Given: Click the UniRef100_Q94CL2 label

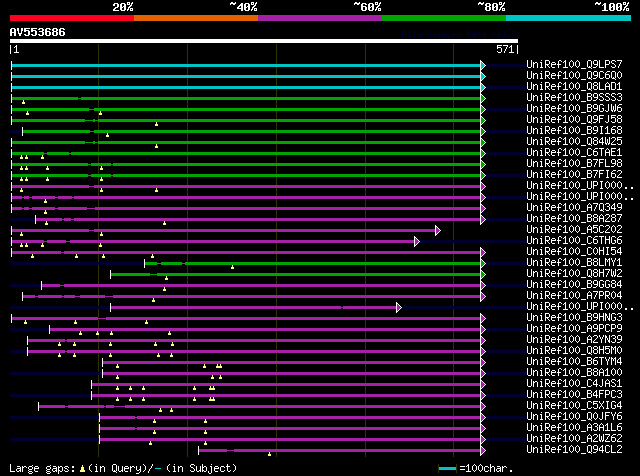Looking at the screenshot, I should coord(574,450).
